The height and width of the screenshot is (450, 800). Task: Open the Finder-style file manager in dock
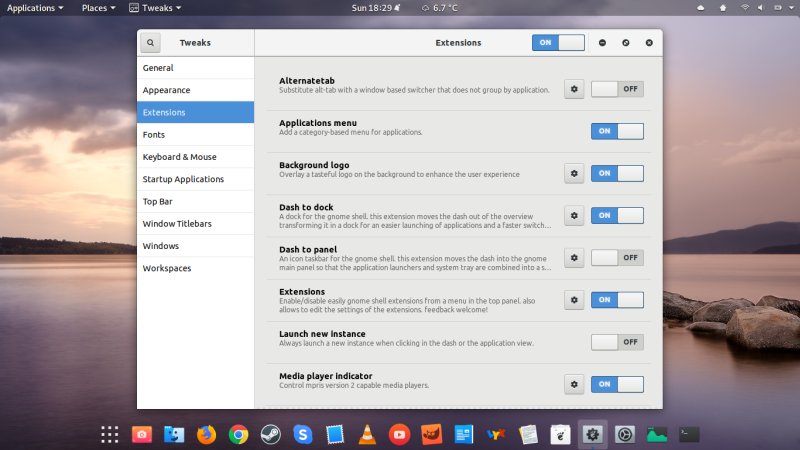[x=174, y=435]
